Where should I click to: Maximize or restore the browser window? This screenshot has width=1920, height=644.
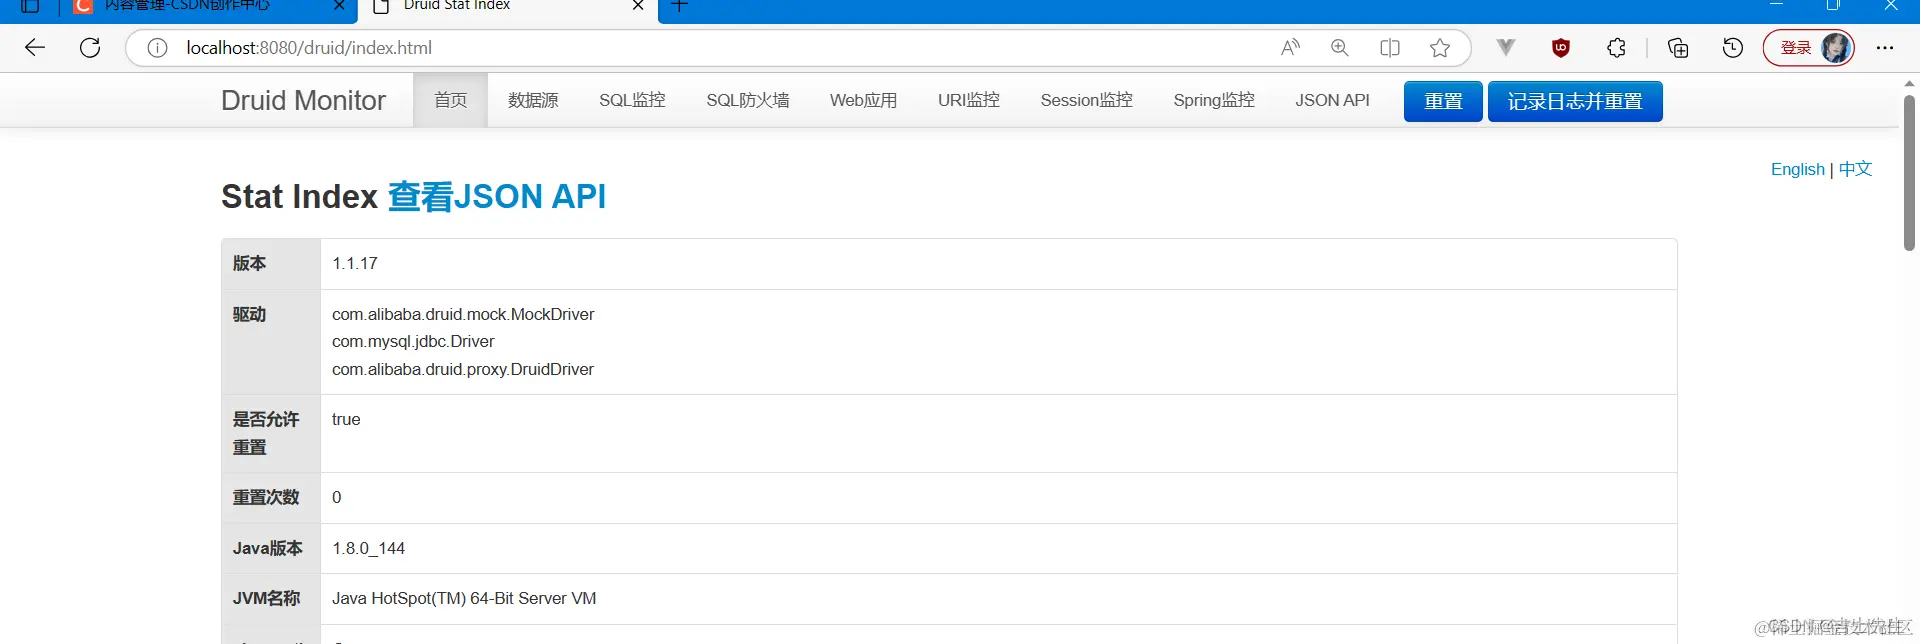coord(1833,5)
